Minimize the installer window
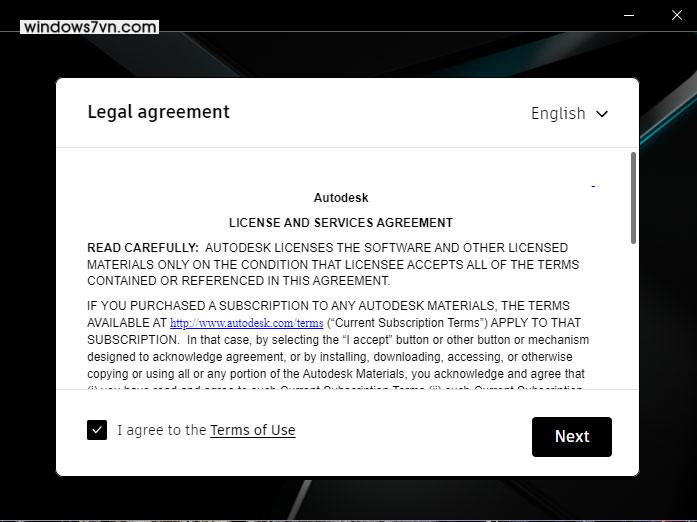This screenshot has height=522, width=697. pos(629,15)
